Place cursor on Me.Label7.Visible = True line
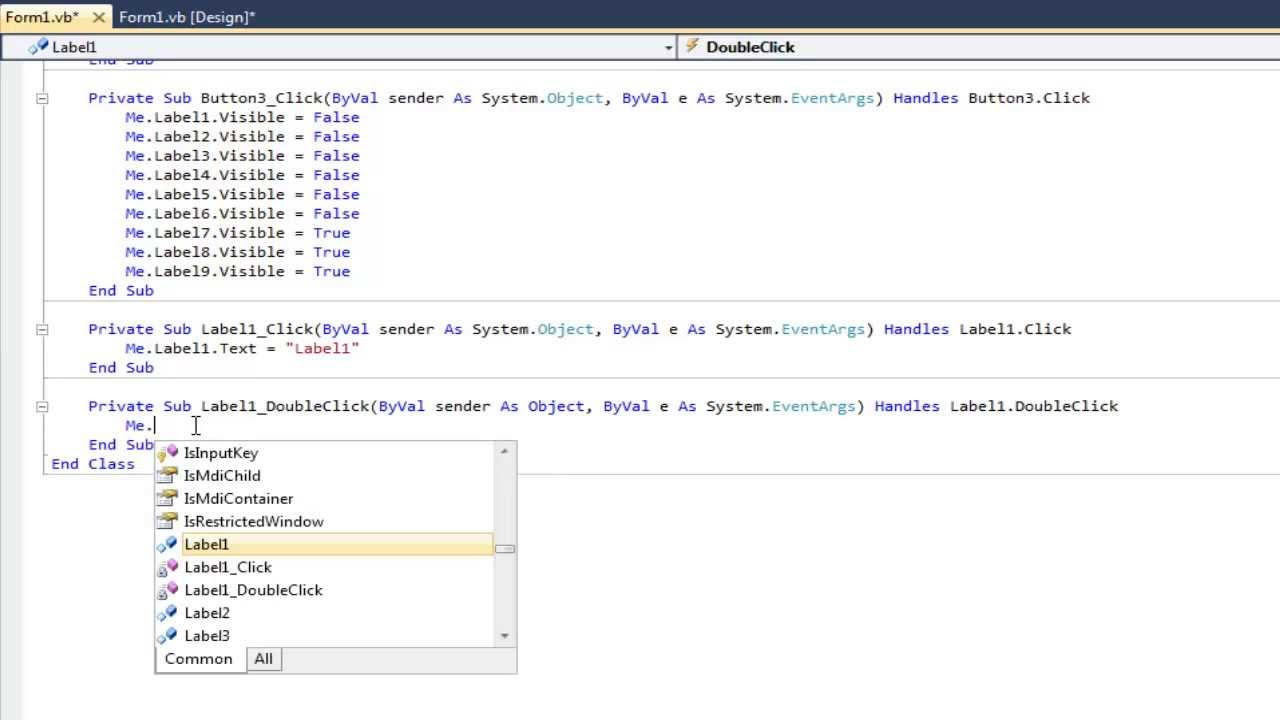Viewport: 1280px width, 720px height. 237,233
